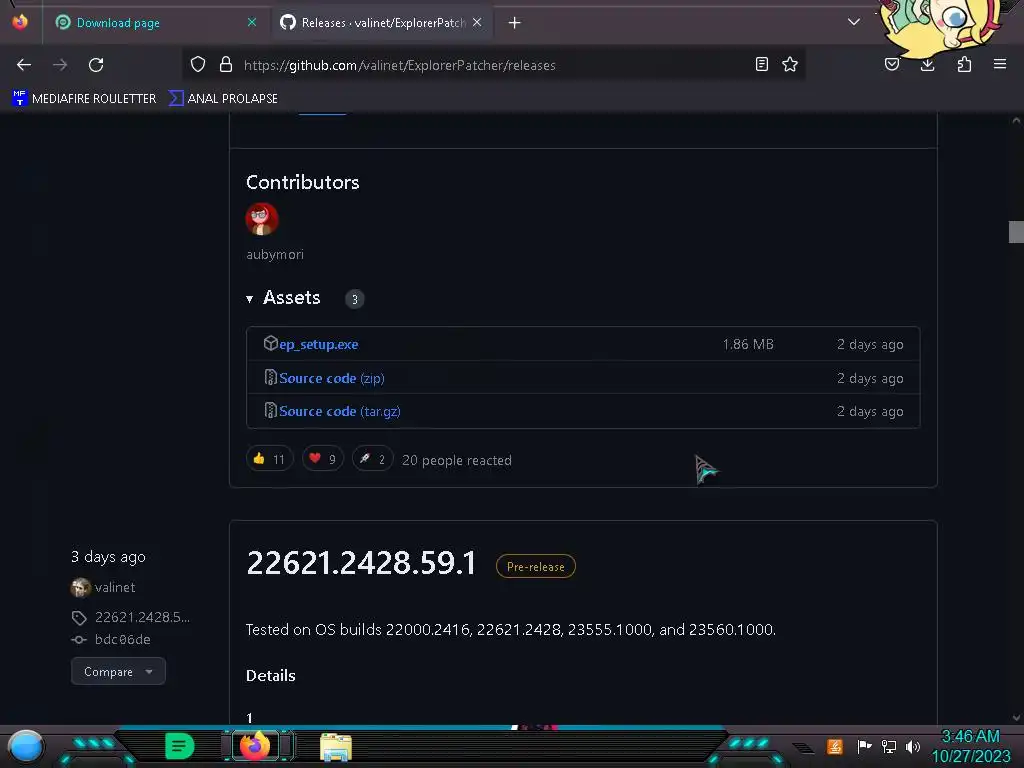This screenshot has height=768, width=1024.
Task: Click the Firefox logo at tab bar start
Action: point(20,22)
